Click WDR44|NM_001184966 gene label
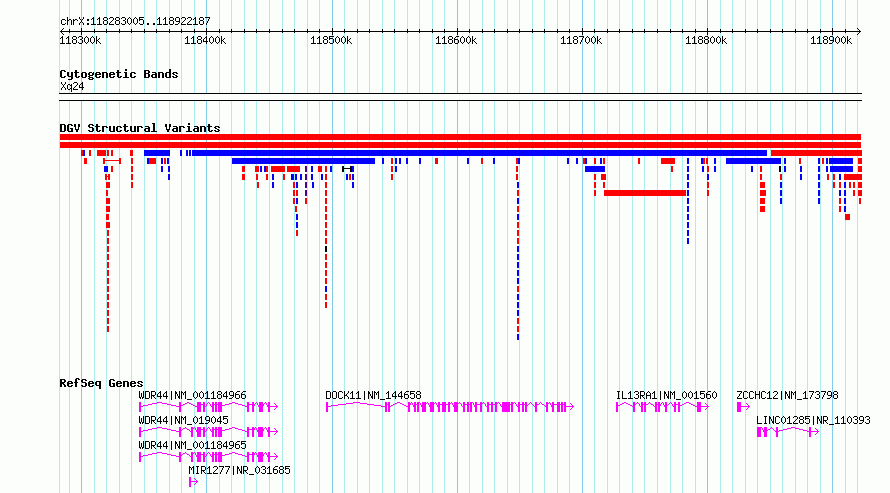890x493 pixels. 192,395
